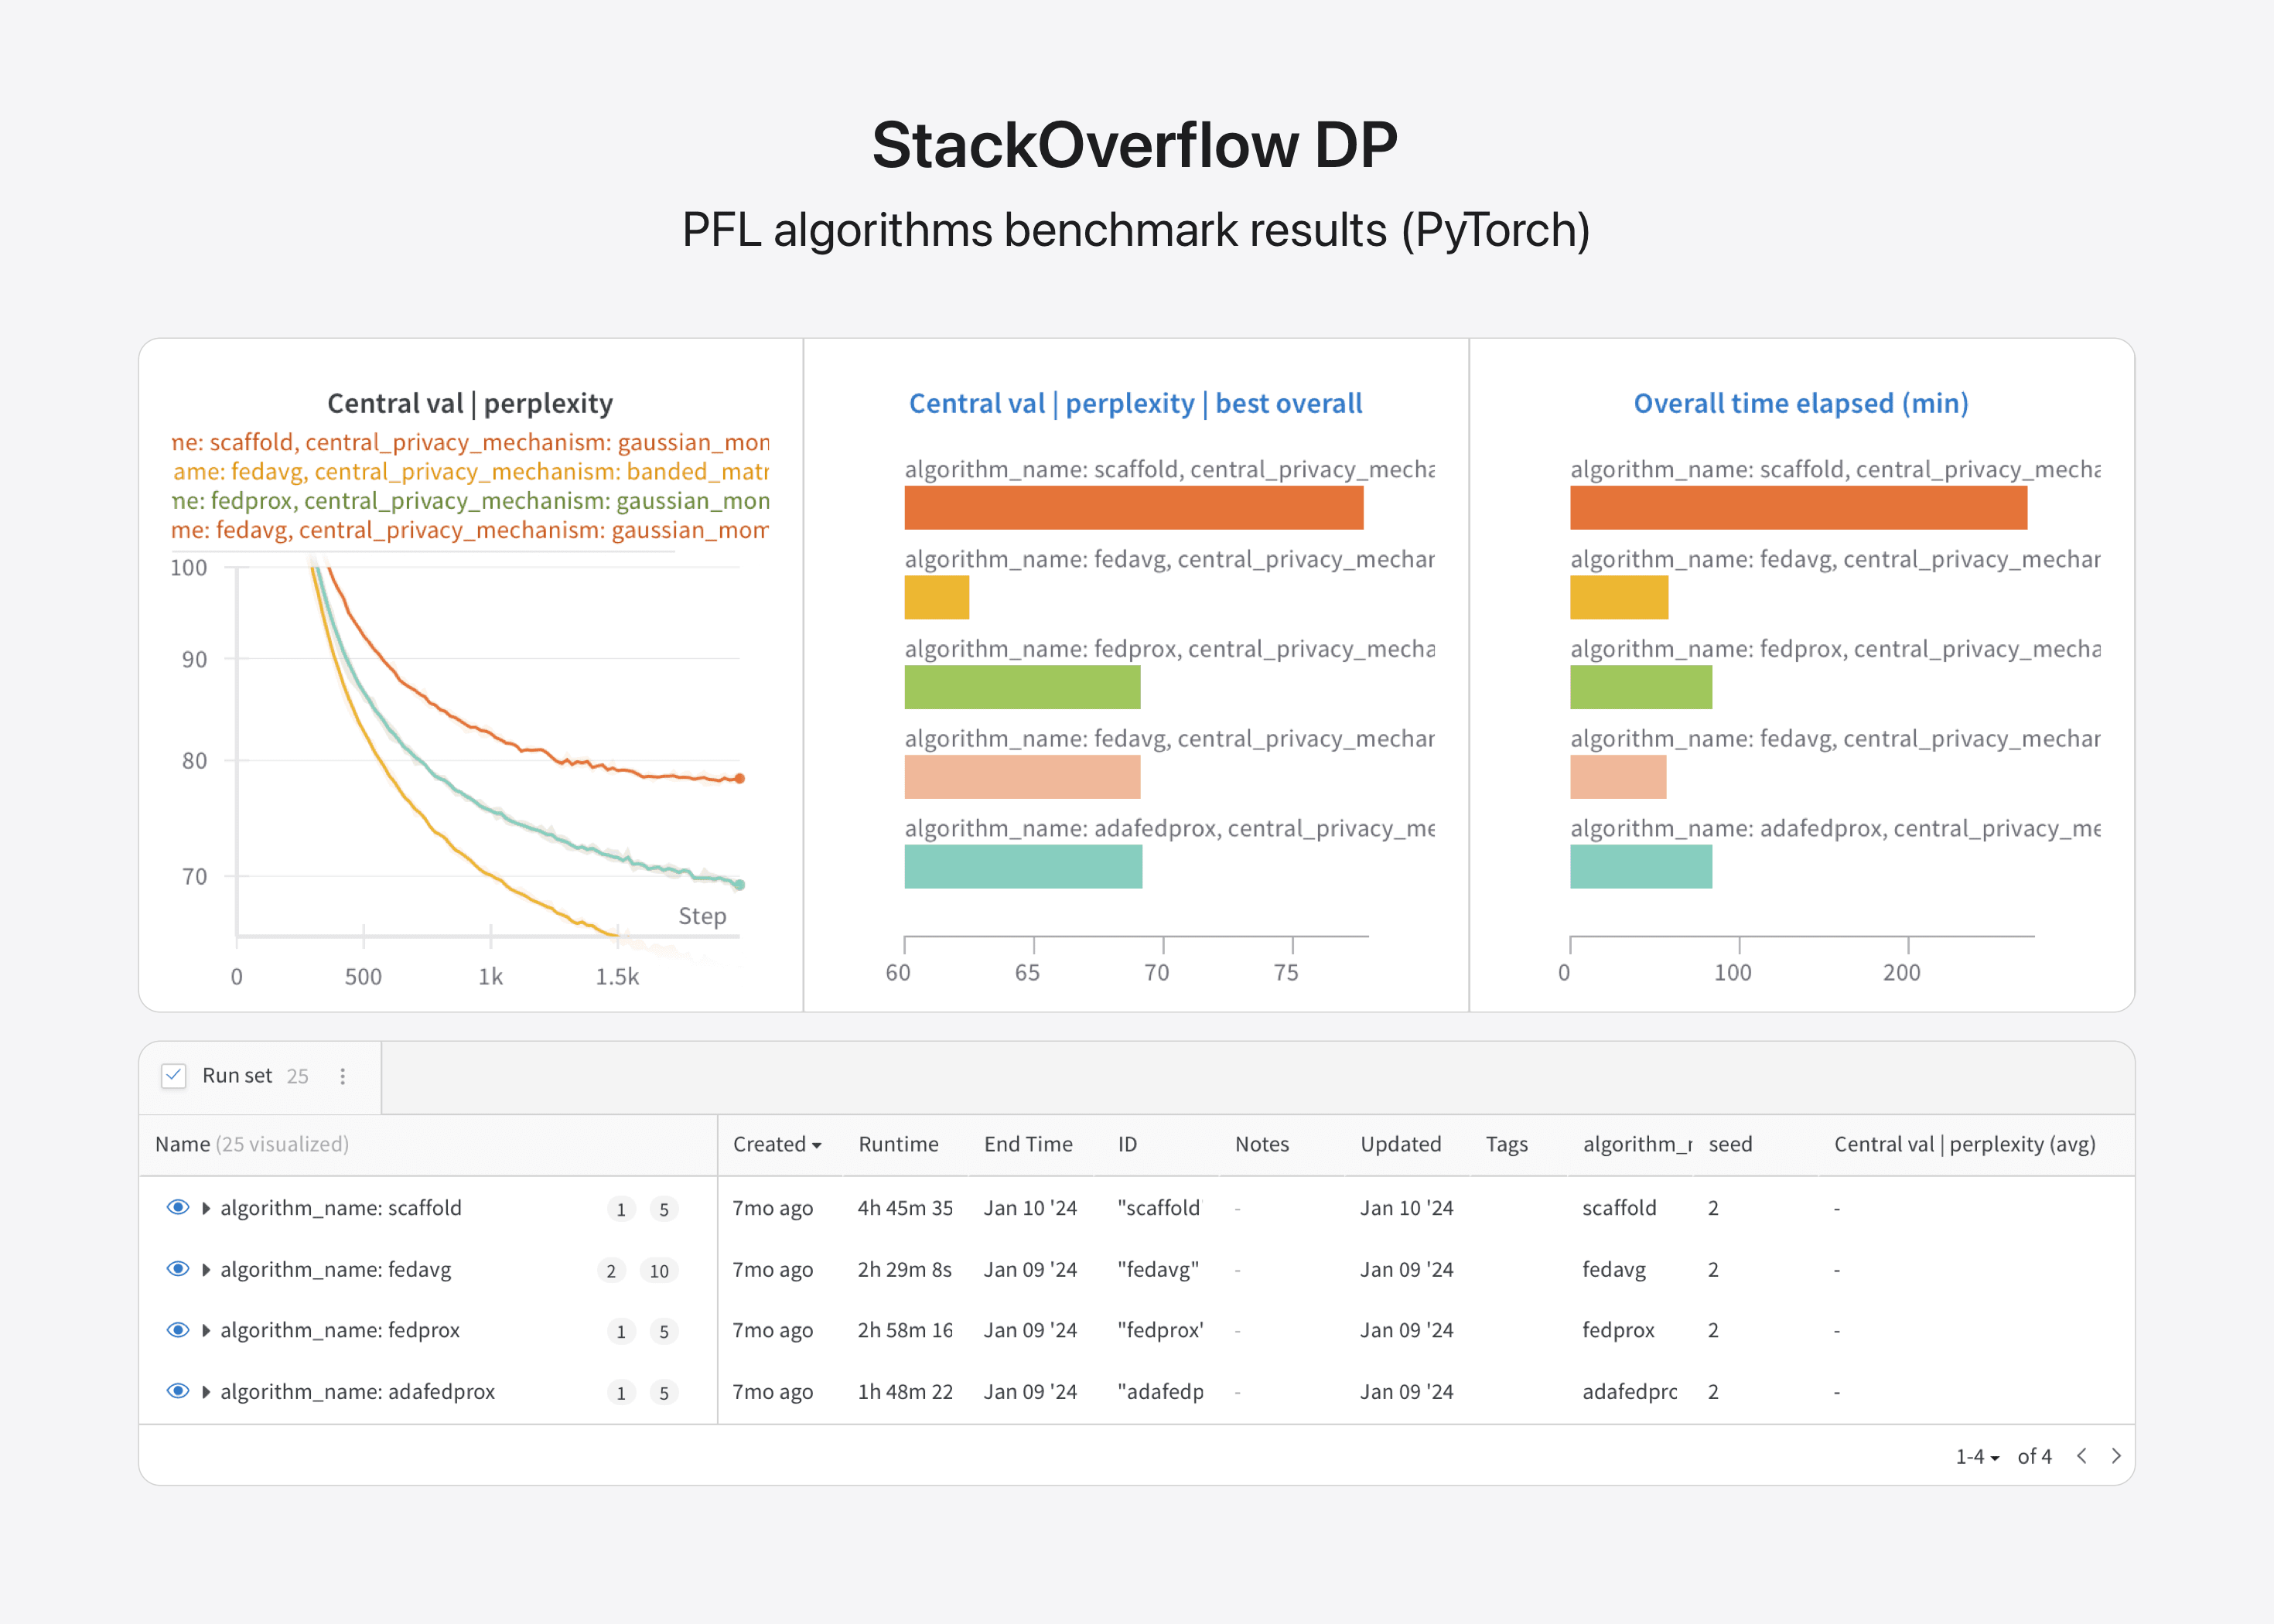The width and height of the screenshot is (2274, 1624).
Task: Click yellow fedavg bar in time elapsed chart
Action: pyautogui.click(x=1619, y=597)
